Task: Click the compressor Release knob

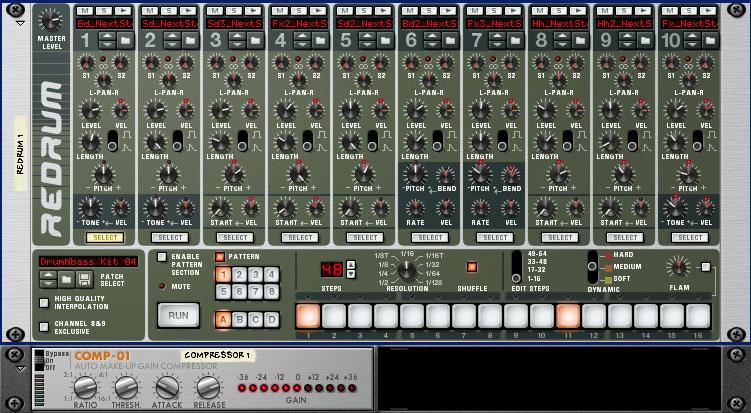Action: pos(208,387)
